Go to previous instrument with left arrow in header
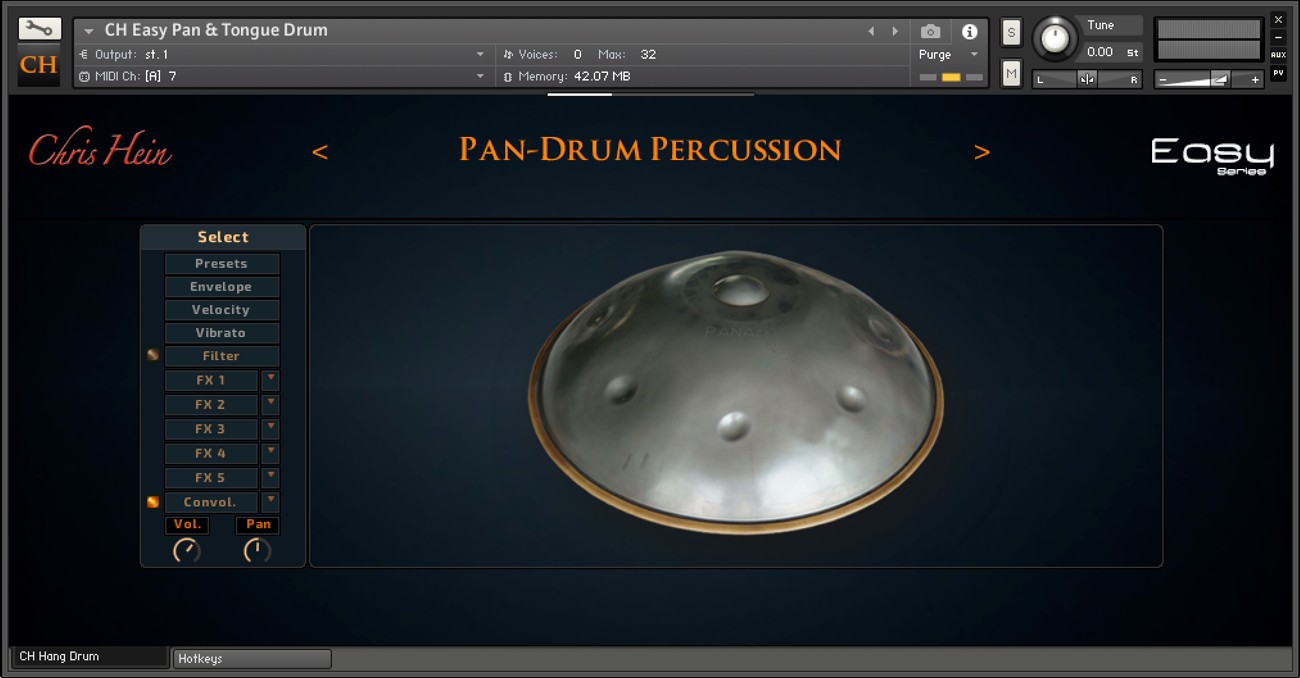1300x678 pixels. (x=871, y=31)
